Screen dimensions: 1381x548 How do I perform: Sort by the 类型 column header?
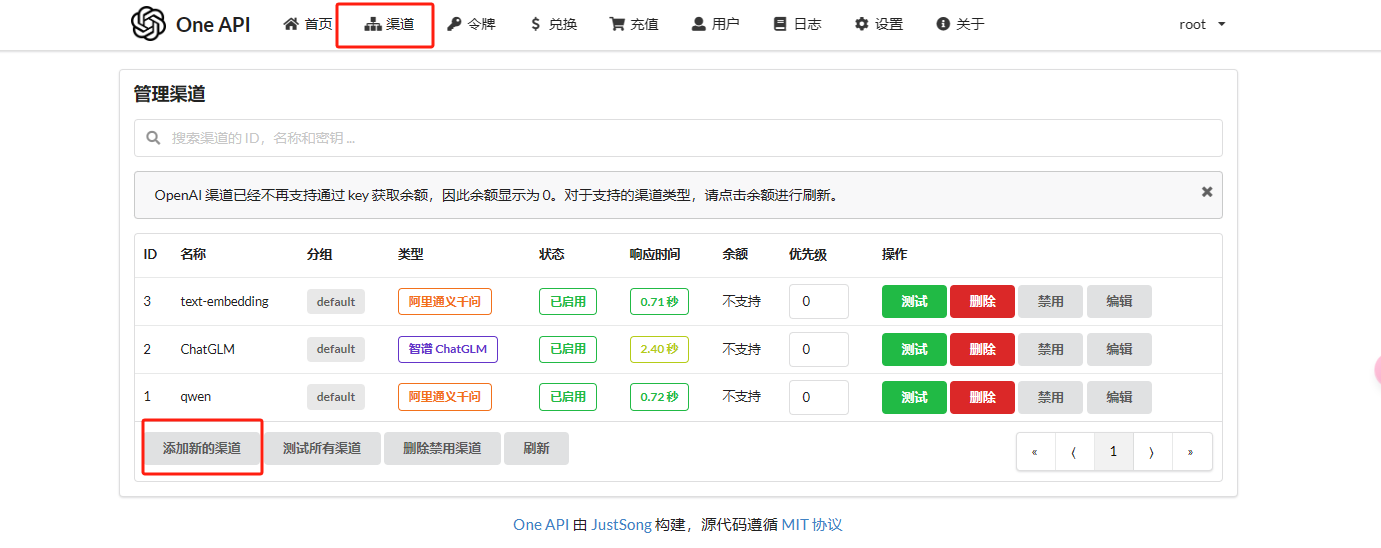pos(411,254)
